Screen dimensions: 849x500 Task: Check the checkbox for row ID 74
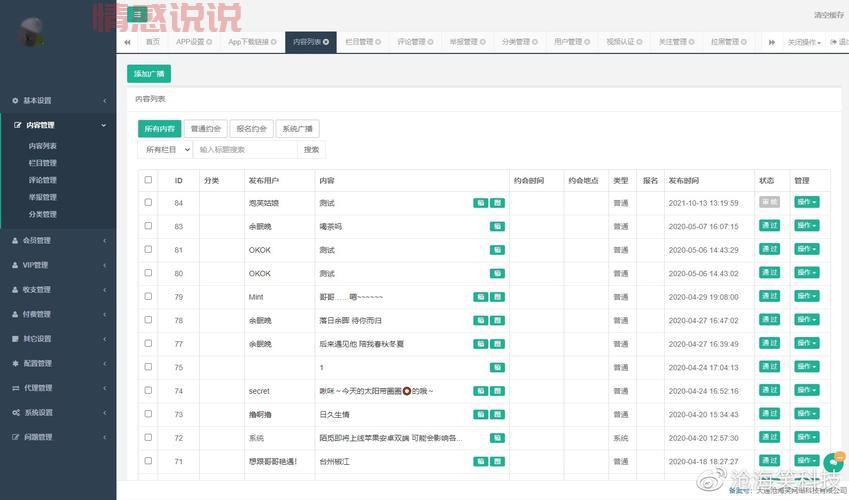(148, 391)
